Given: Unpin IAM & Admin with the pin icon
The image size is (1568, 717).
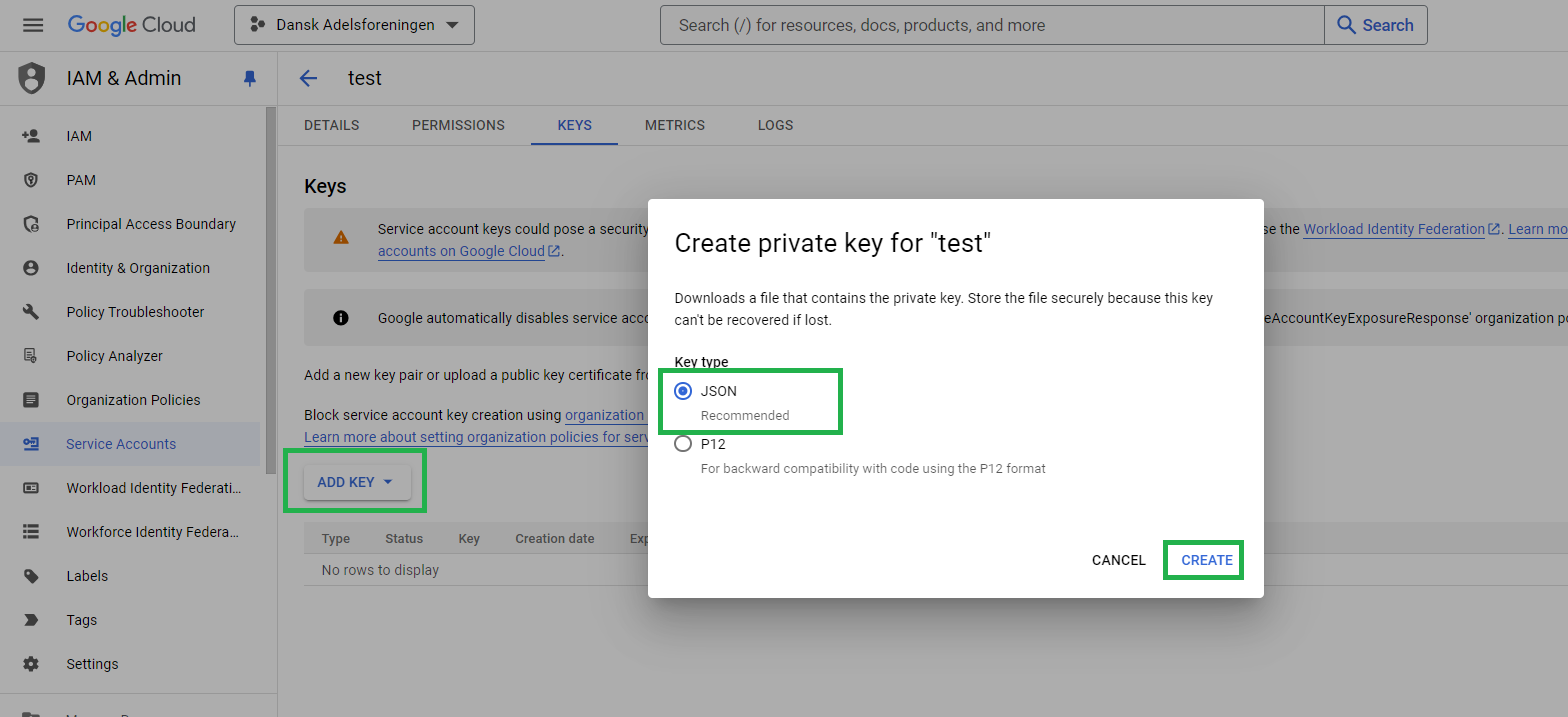Looking at the screenshot, I should pos(250,78).
